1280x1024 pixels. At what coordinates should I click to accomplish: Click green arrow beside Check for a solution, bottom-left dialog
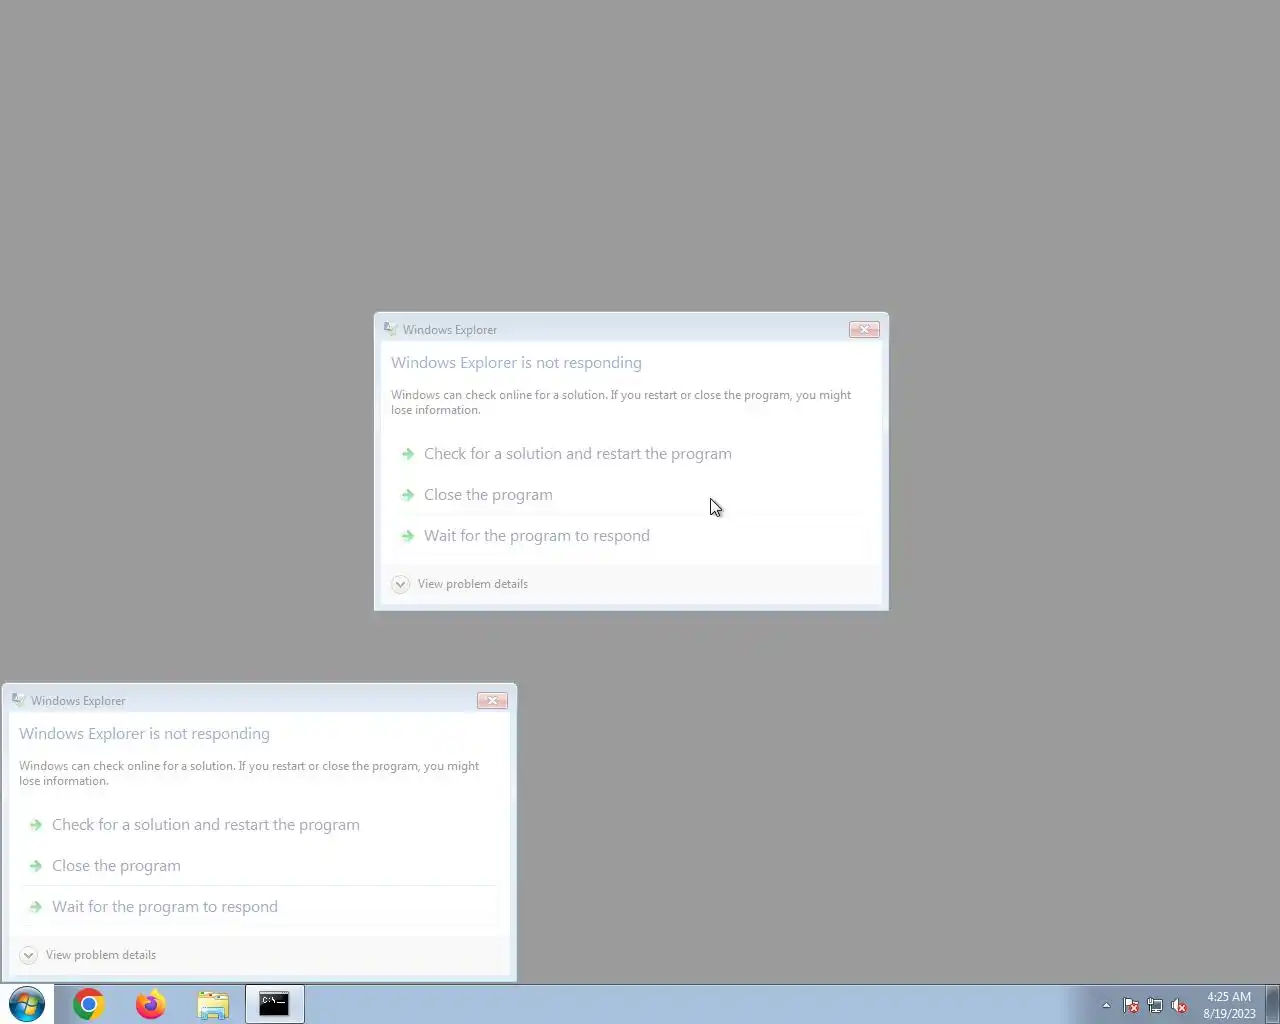pos(36,825)
